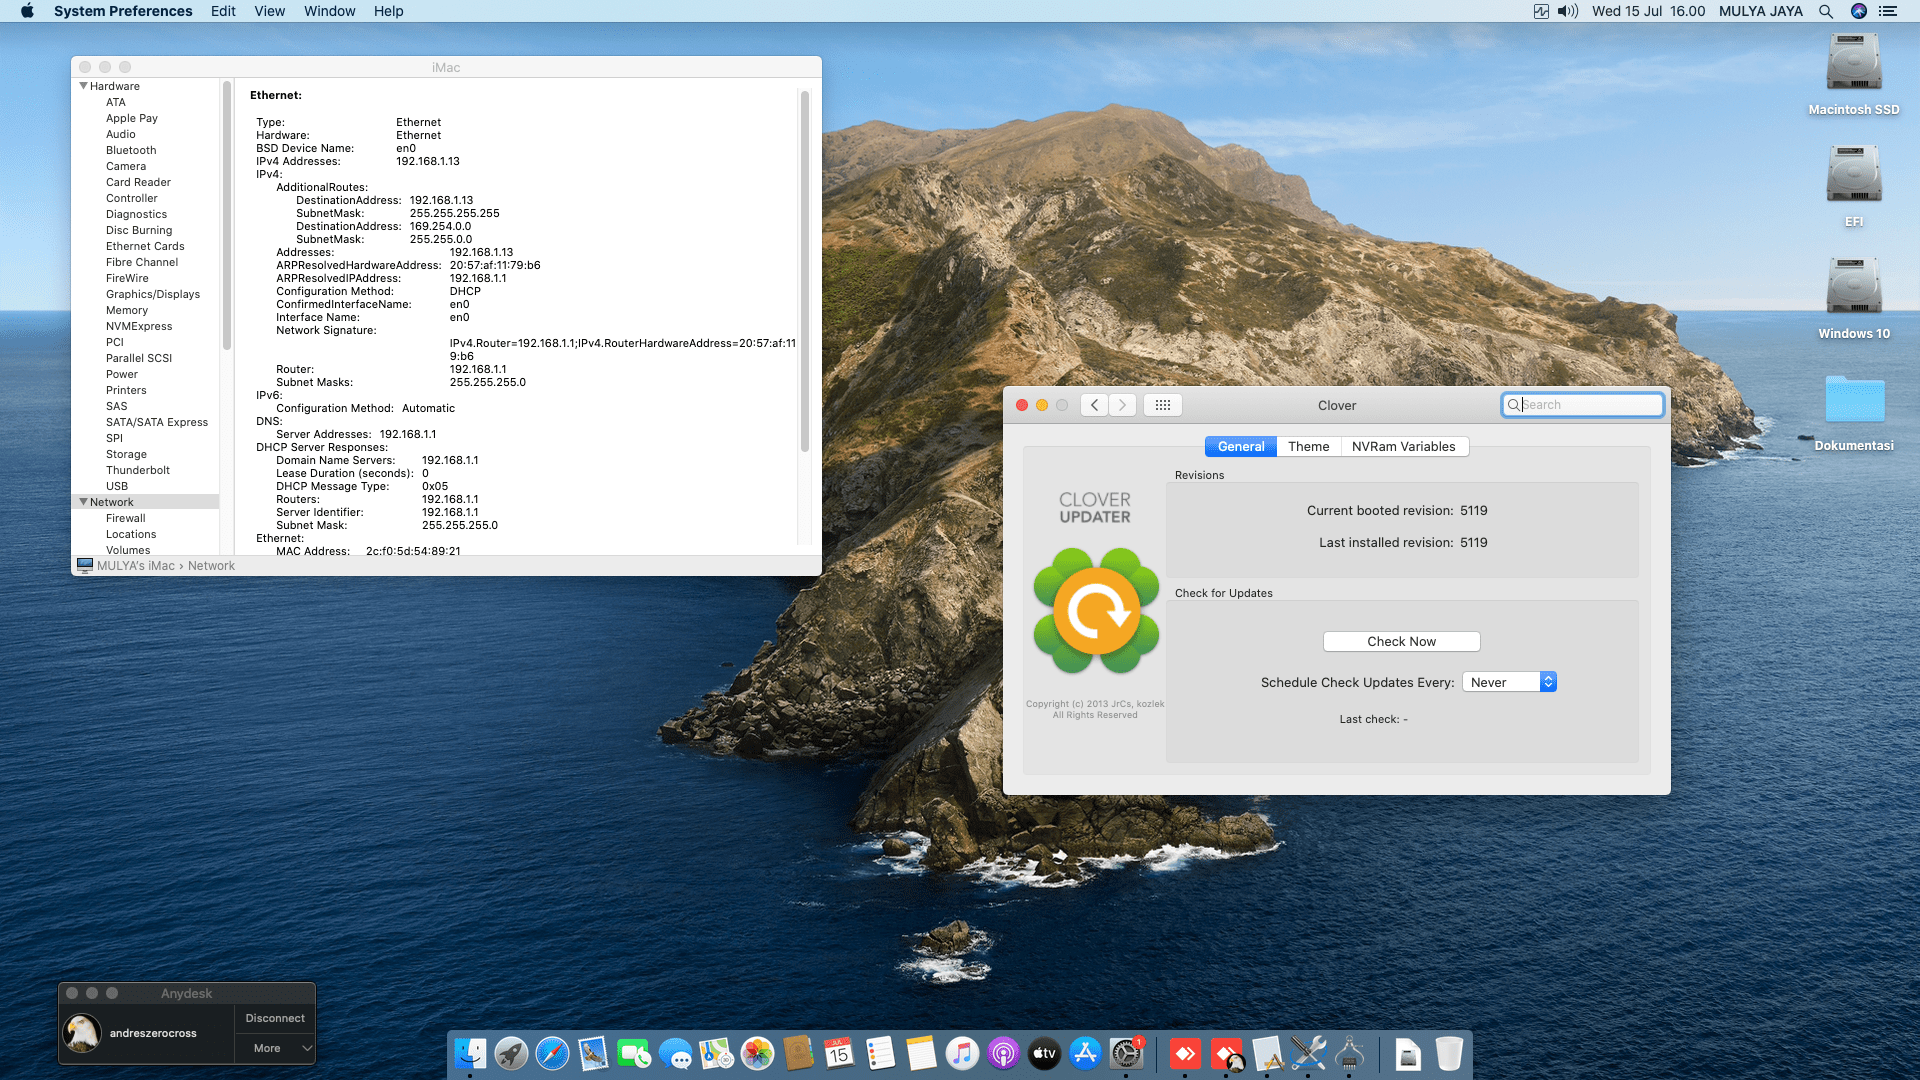Open Messages in the dock
Screen dimensions: 1920x1080
[x=675, y=1053]
